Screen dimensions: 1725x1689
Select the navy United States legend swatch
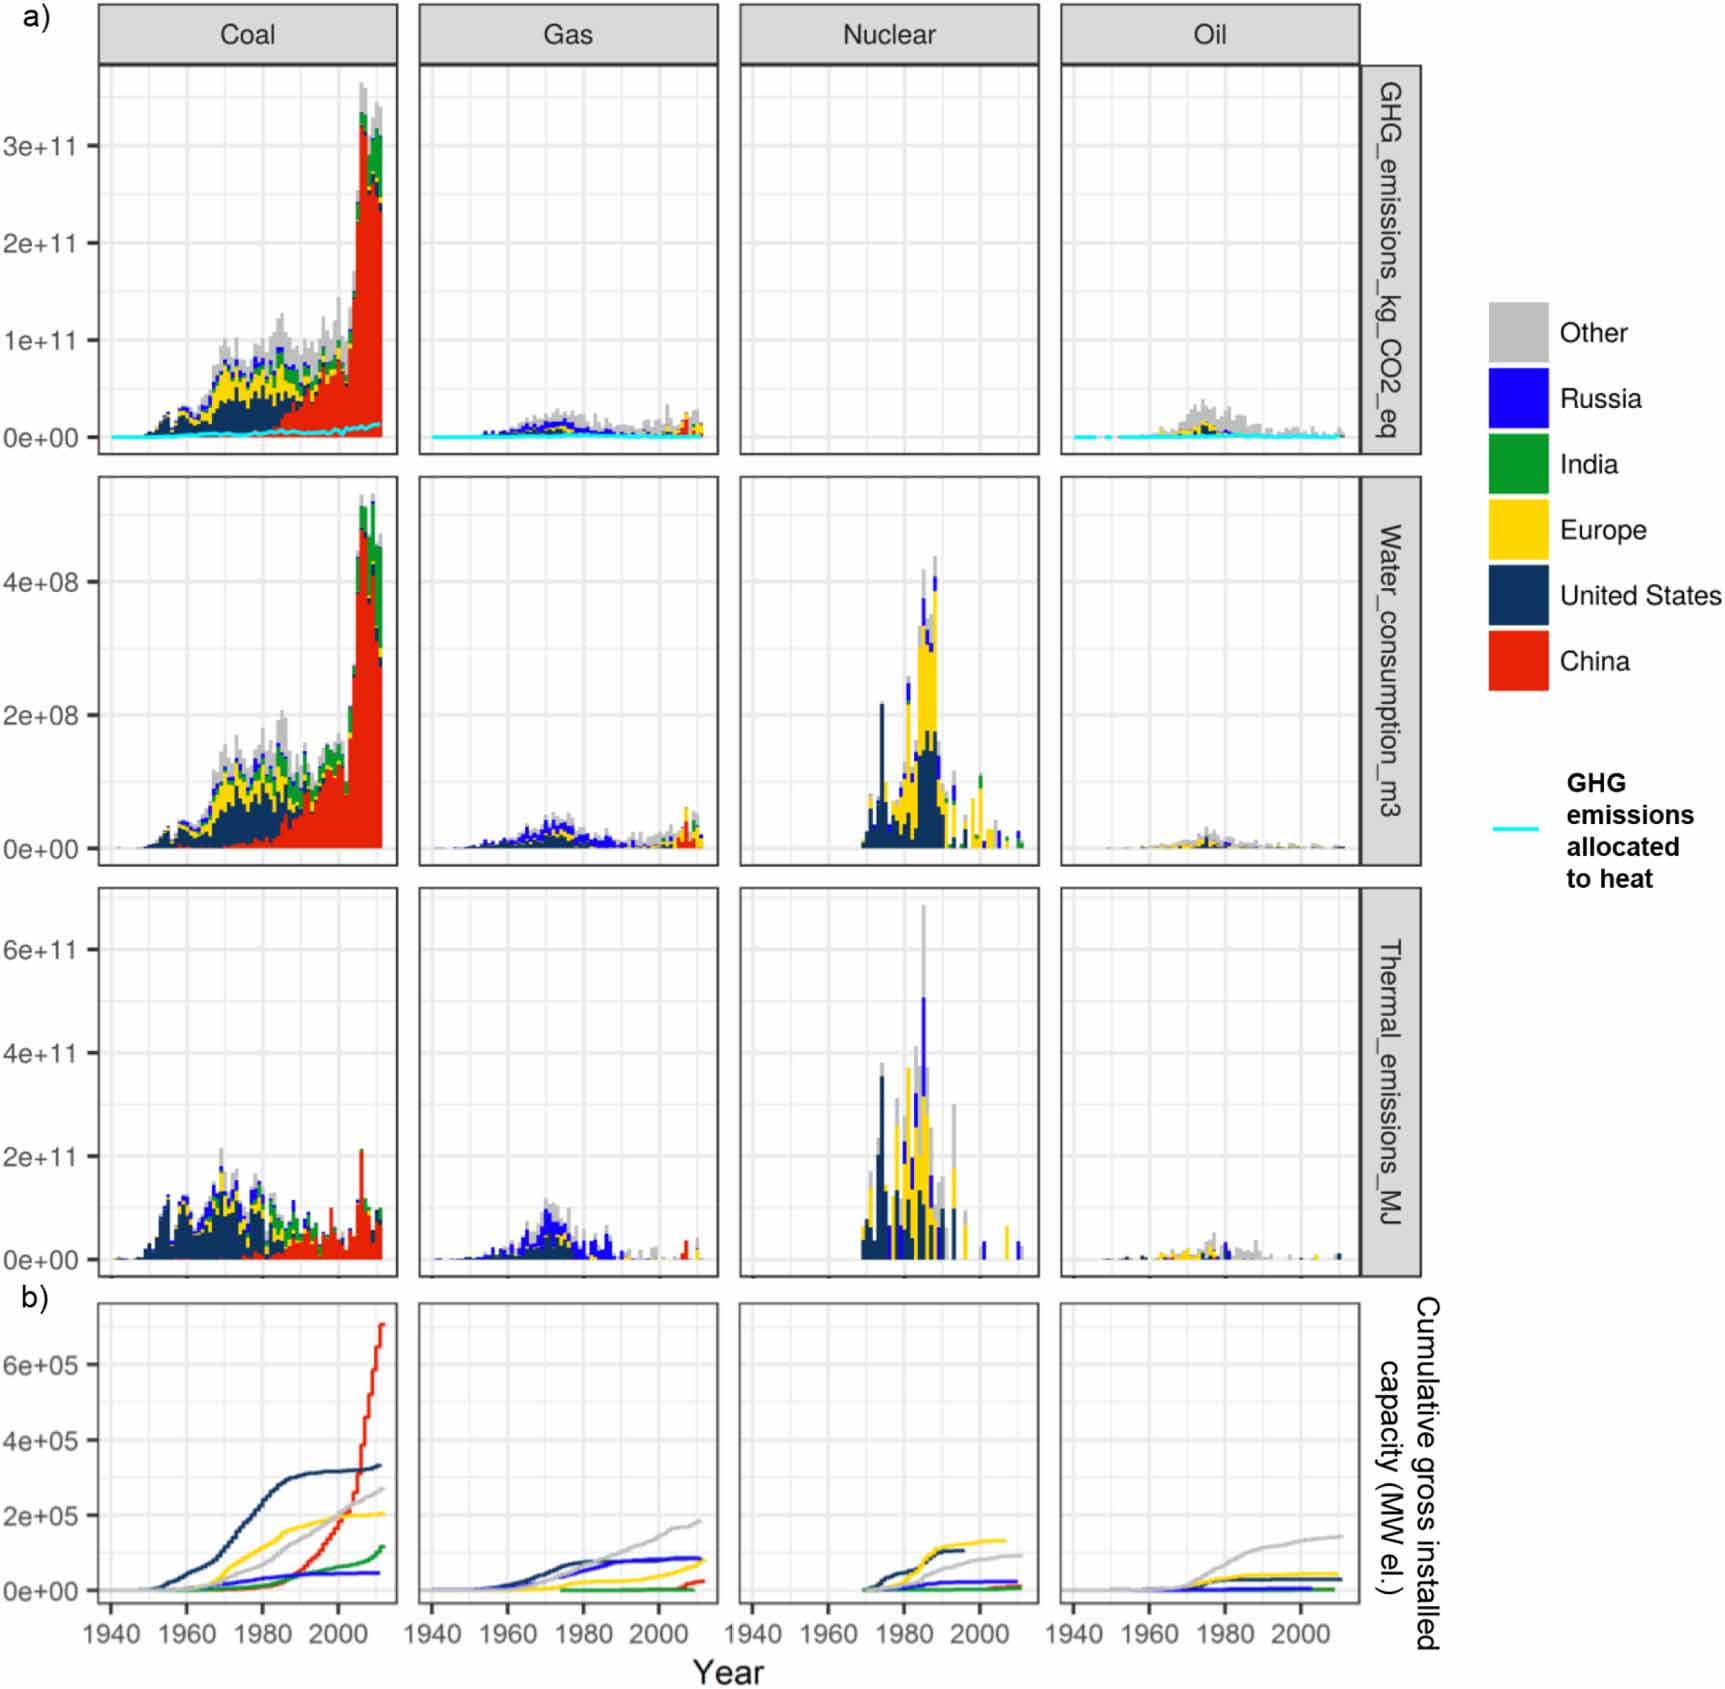click(1517, 595)
